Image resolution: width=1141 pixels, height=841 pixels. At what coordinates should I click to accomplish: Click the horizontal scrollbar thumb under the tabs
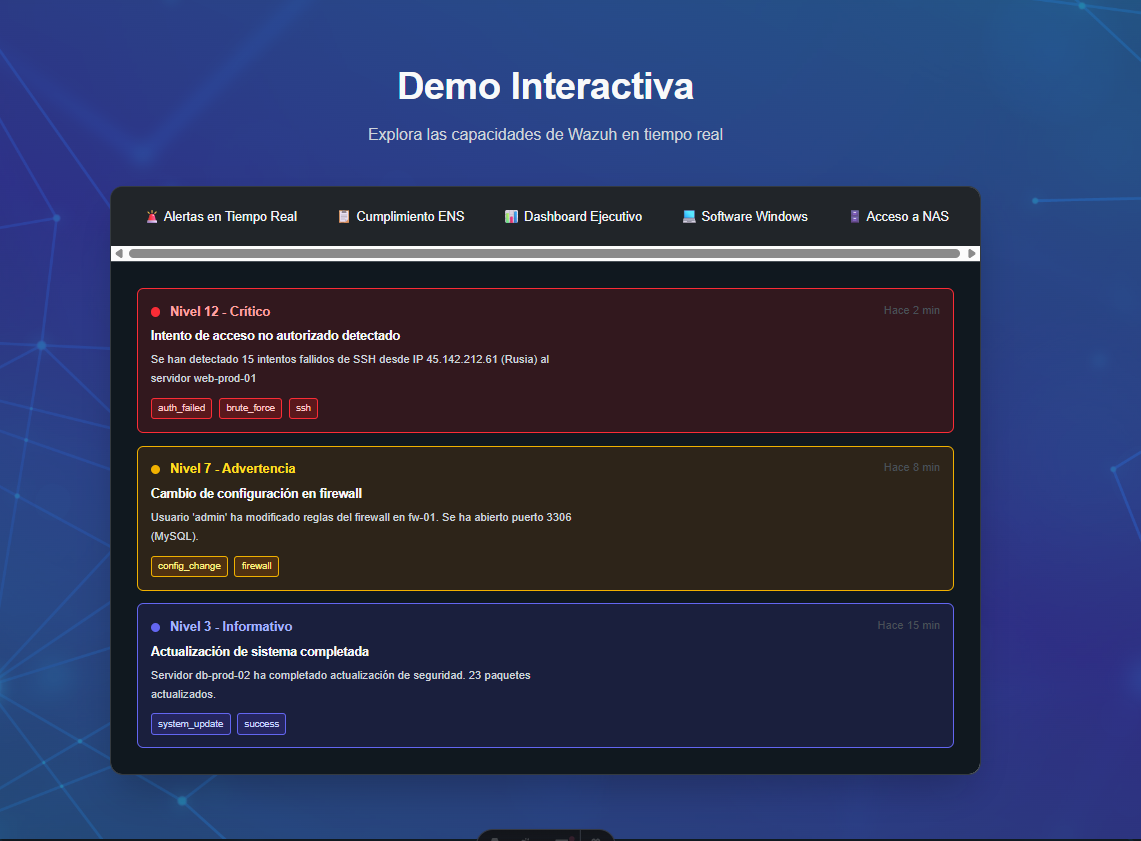(x=545, y=254)
